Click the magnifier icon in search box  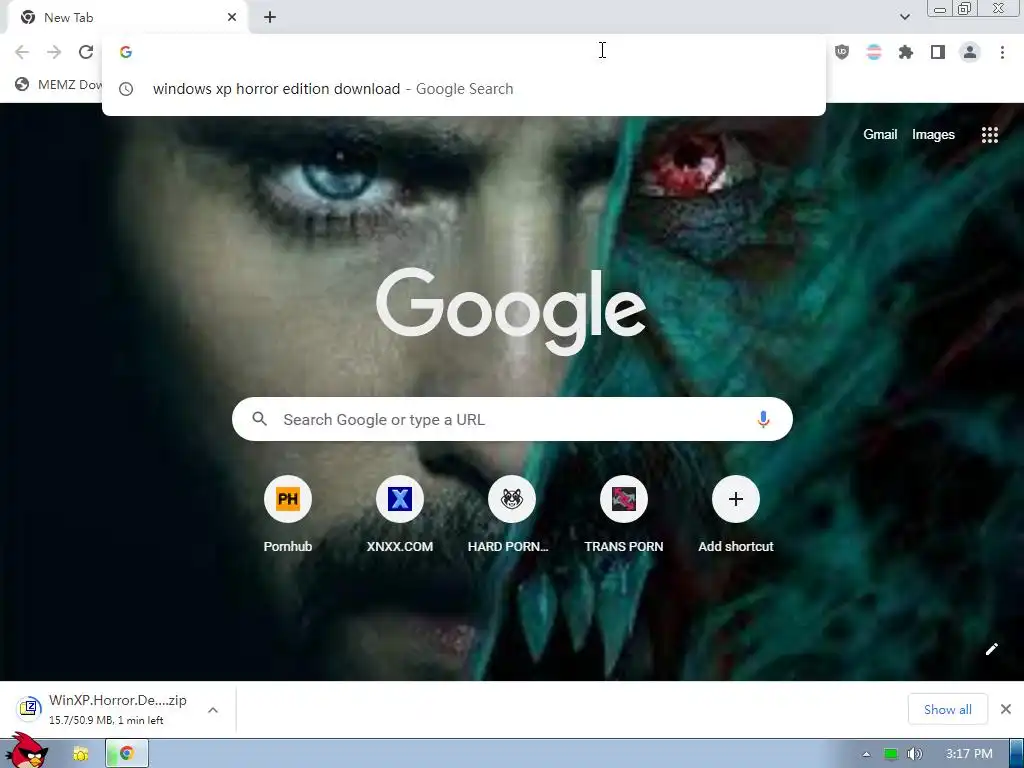[259, 419]
